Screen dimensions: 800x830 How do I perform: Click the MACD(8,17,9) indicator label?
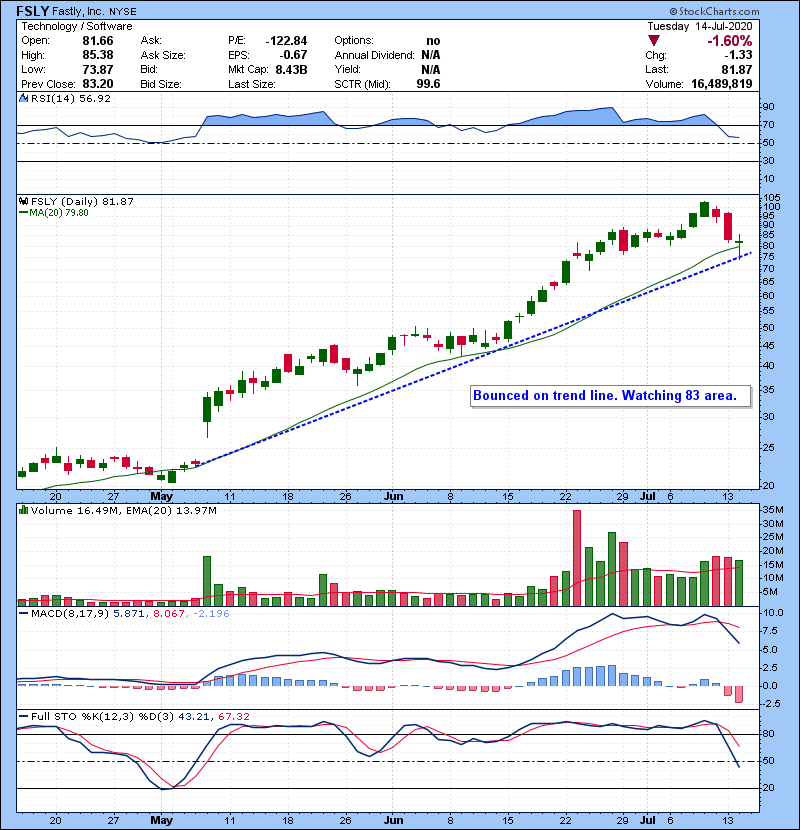(x=70, y=614)
